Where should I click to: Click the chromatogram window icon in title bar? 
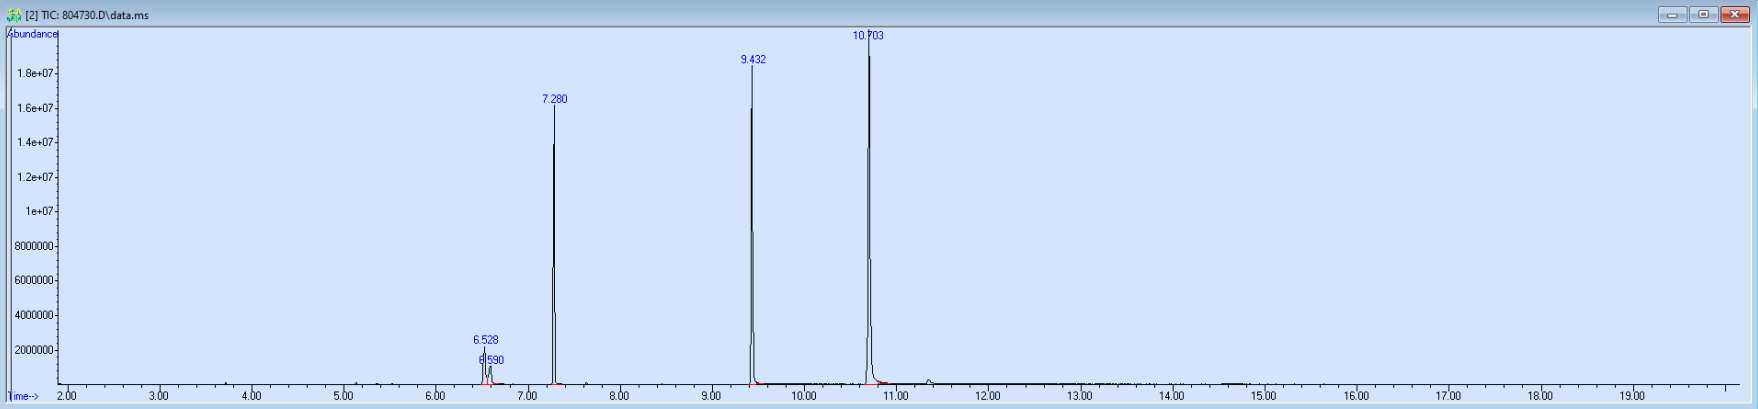[13, 15]
